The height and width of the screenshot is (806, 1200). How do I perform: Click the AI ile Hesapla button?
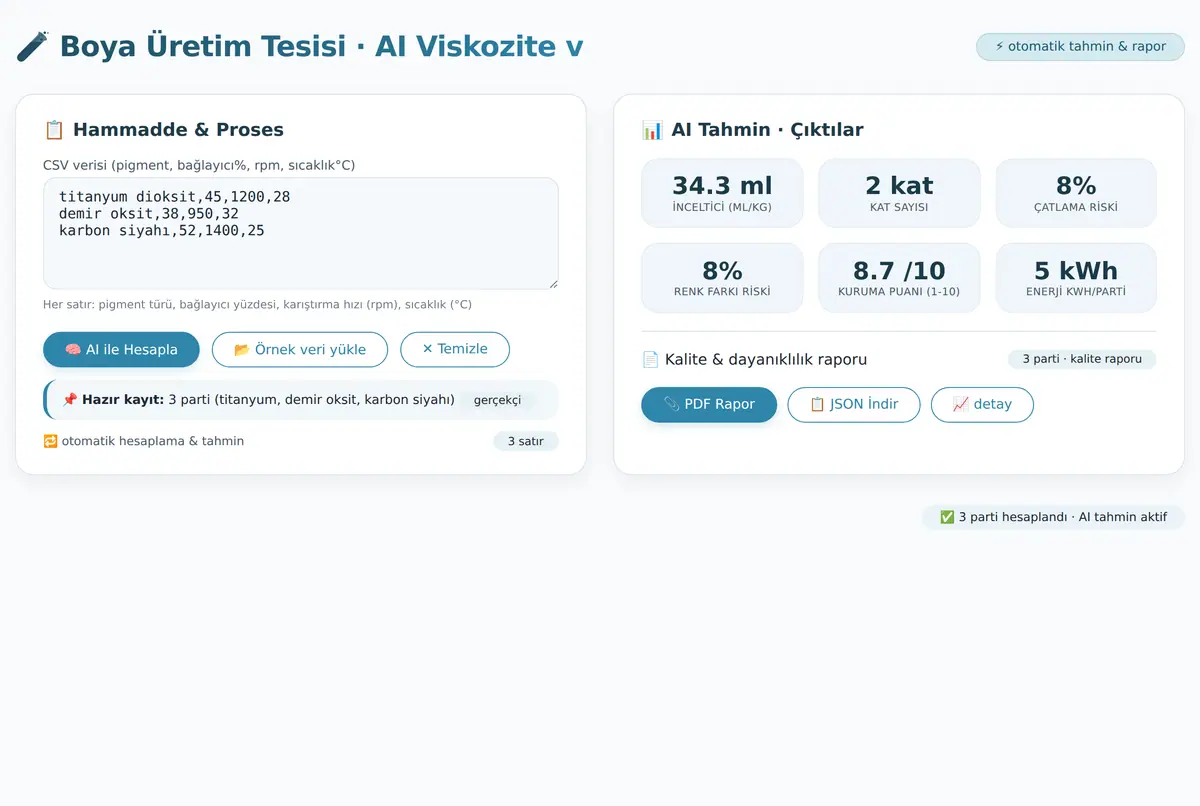click(121, 350)
